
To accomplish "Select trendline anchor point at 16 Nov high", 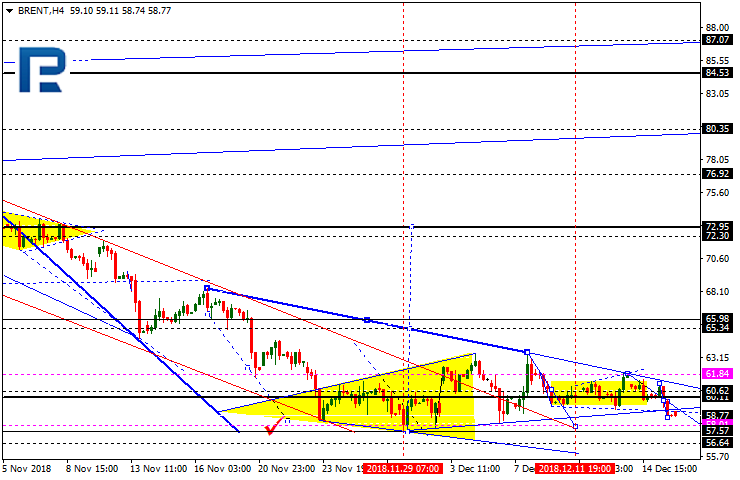I will tap(207, 288).
